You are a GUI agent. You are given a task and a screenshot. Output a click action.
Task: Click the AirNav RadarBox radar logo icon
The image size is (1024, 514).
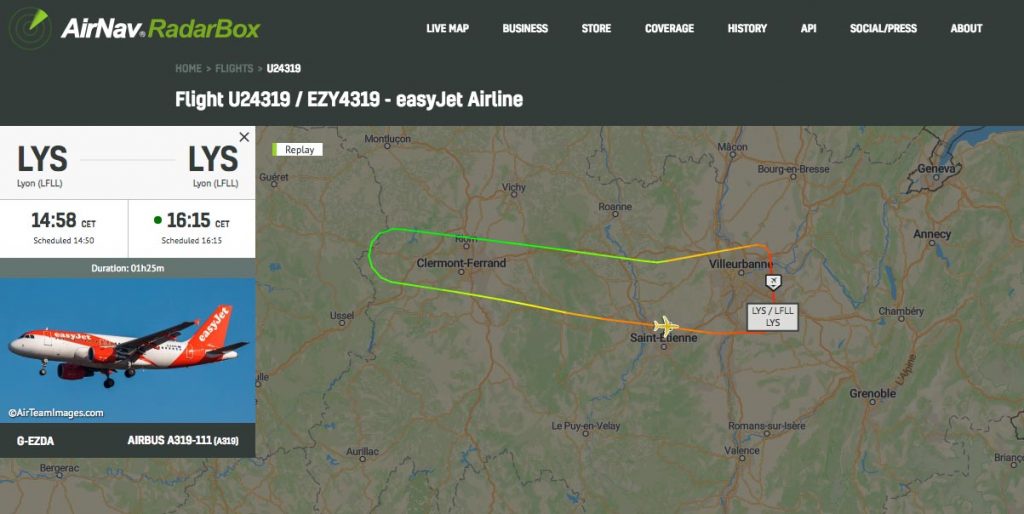[x=29, y=28]
